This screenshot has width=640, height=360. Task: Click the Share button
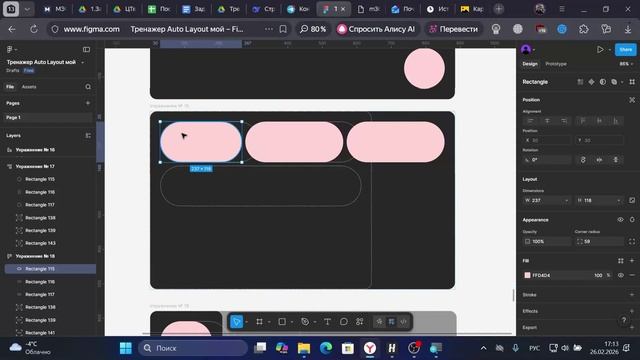(625, 49)
